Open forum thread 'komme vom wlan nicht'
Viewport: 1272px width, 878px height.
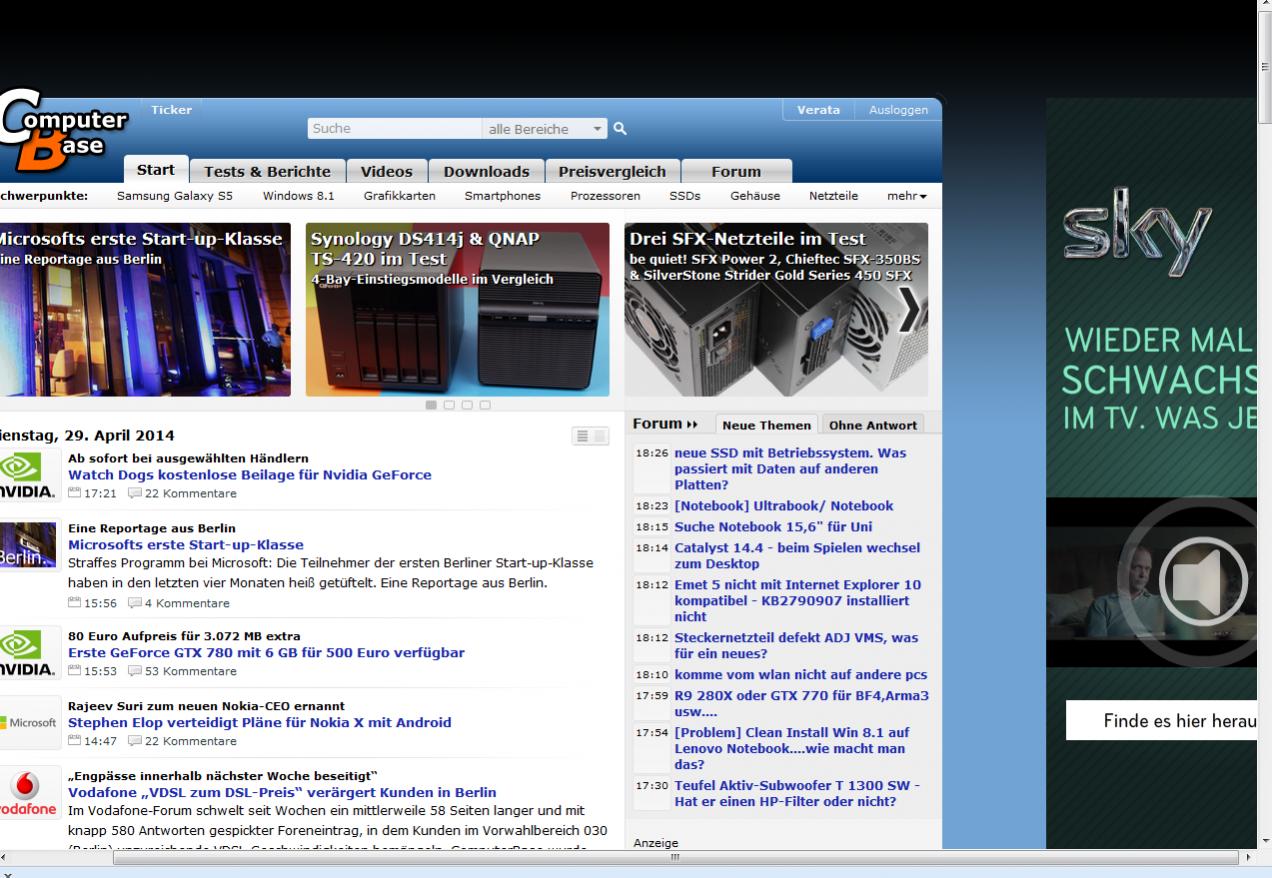pos(800,674)
